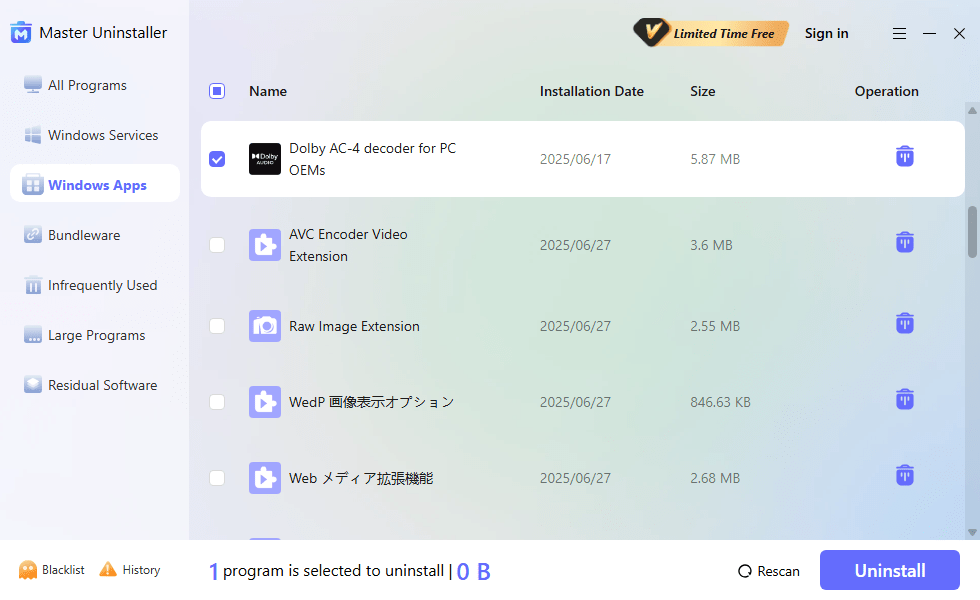Select the AVC Encoder Video Extension name
The height and width of the screenshot is (600, 980).
(348, 245)
